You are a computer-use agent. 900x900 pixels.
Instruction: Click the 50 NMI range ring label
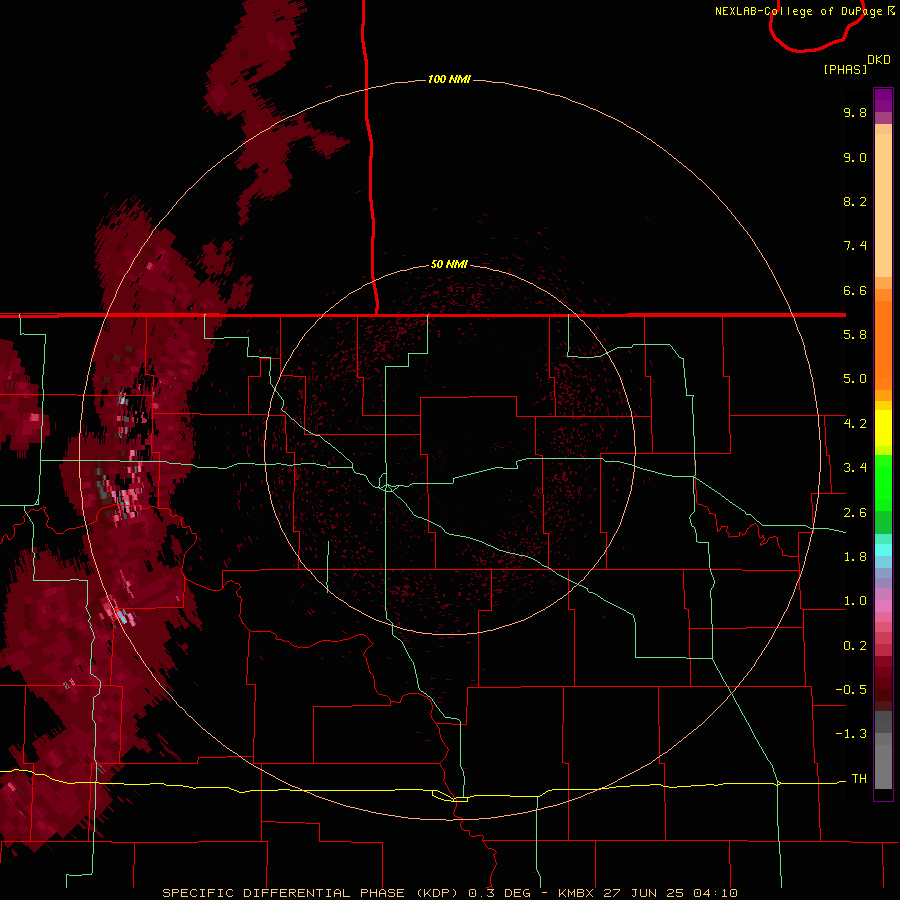click(x=449, y=264)
